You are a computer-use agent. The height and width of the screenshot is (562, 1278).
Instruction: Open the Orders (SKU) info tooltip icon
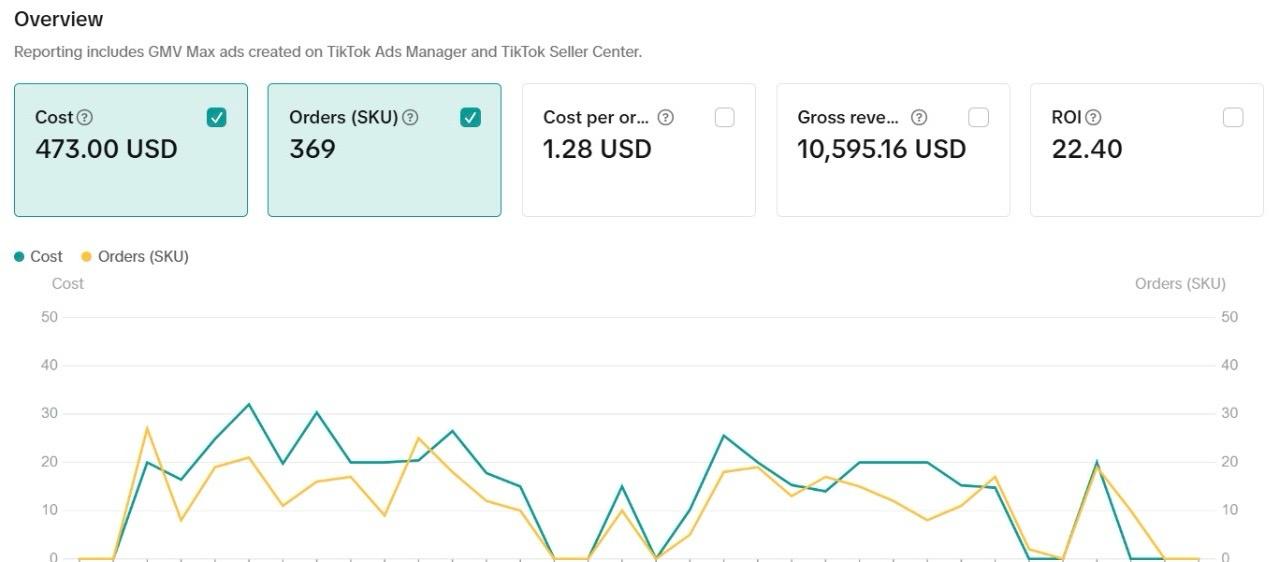[410, 118]
